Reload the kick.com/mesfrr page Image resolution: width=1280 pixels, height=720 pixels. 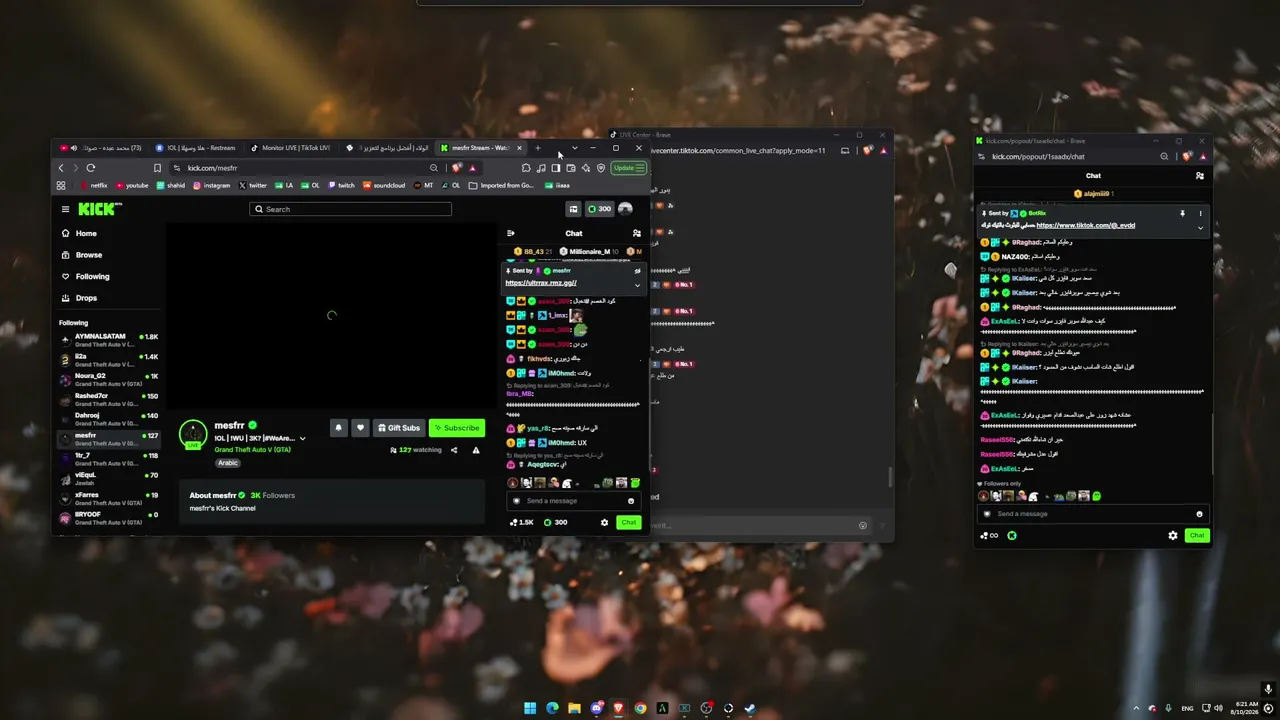tap(91, 168)
